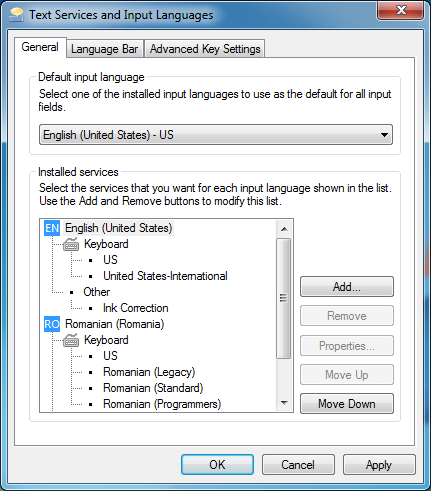The width and height of the screenshot is (431, 491).
Task: Select the General tab
Action: (x=40, y=47)
